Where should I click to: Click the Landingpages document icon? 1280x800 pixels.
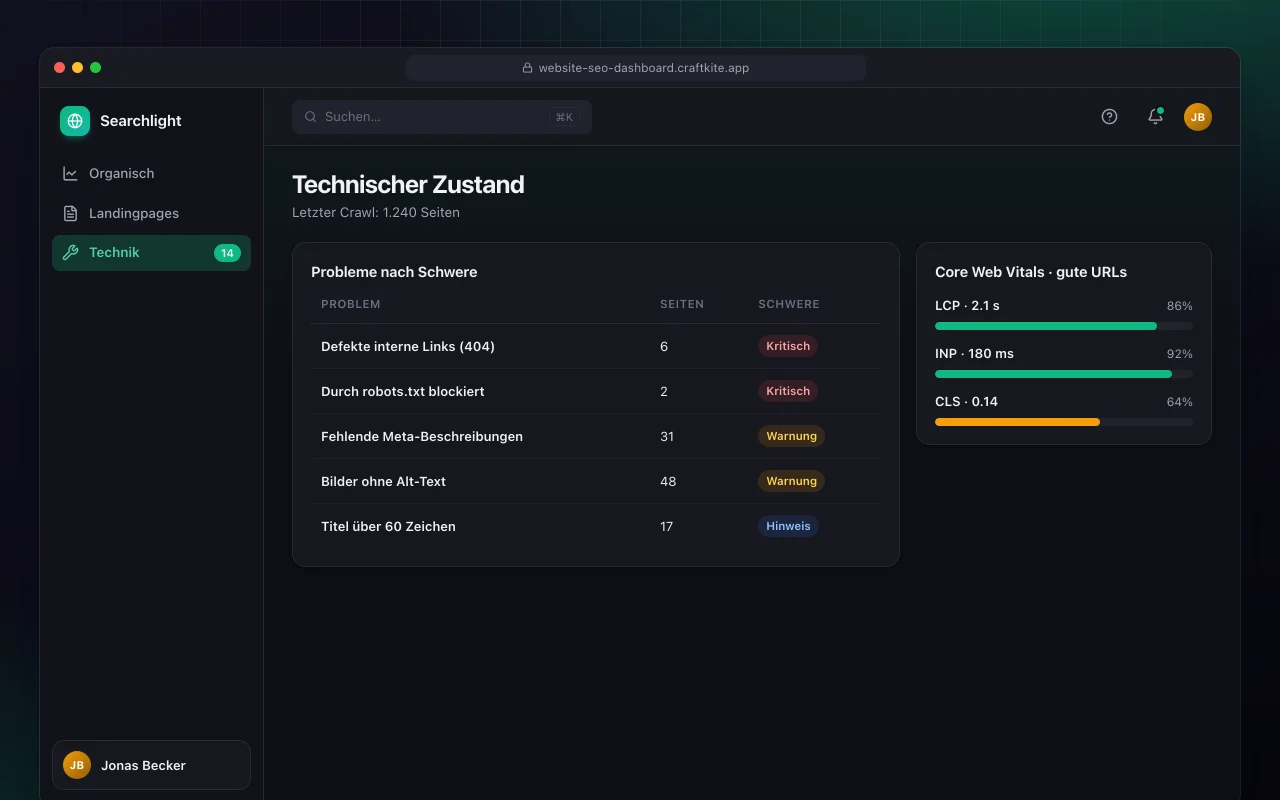(x=70, y=213)
